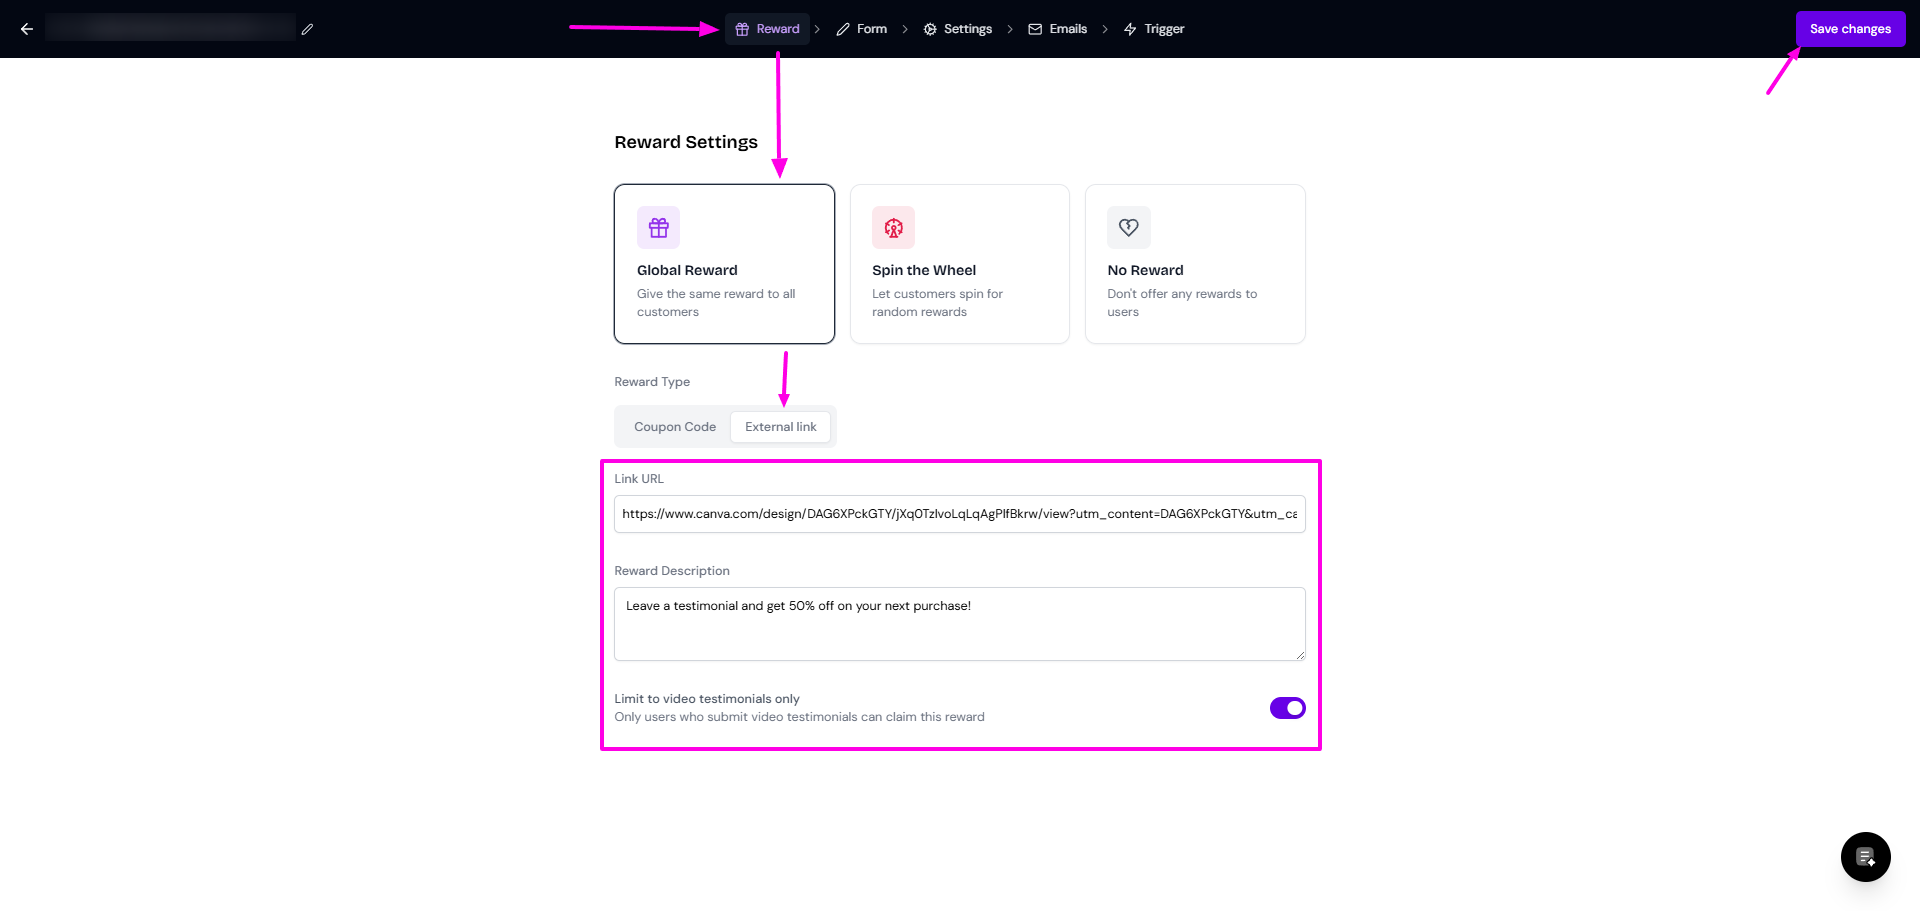Select External link reward type
The height and width of the screenshot is (911, 1920).
[780, 427]
